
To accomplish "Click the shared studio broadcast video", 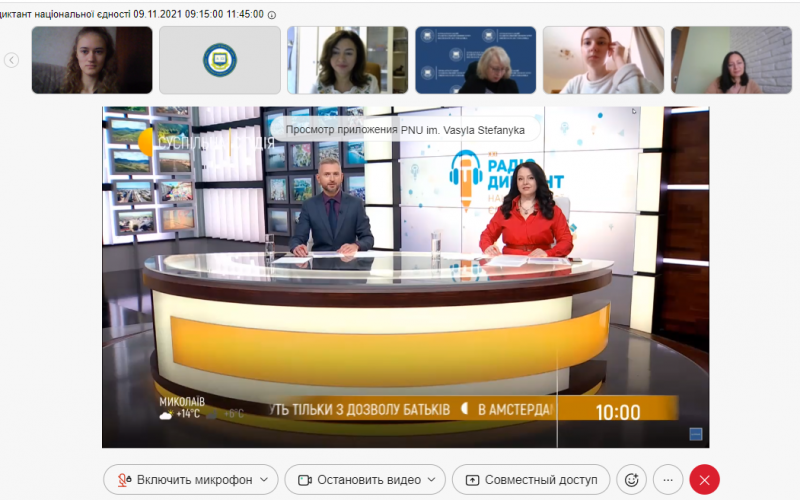I will [x=406, y=277].
